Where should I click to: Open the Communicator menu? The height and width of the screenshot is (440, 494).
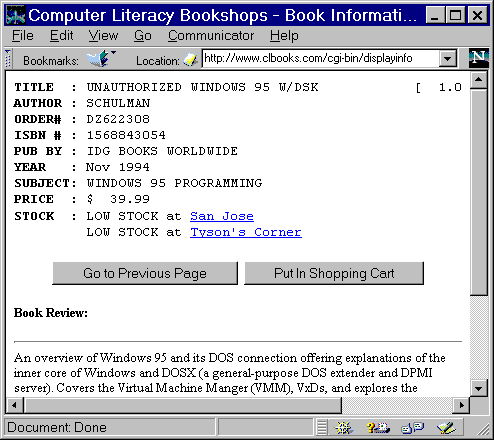coord(211,36)
